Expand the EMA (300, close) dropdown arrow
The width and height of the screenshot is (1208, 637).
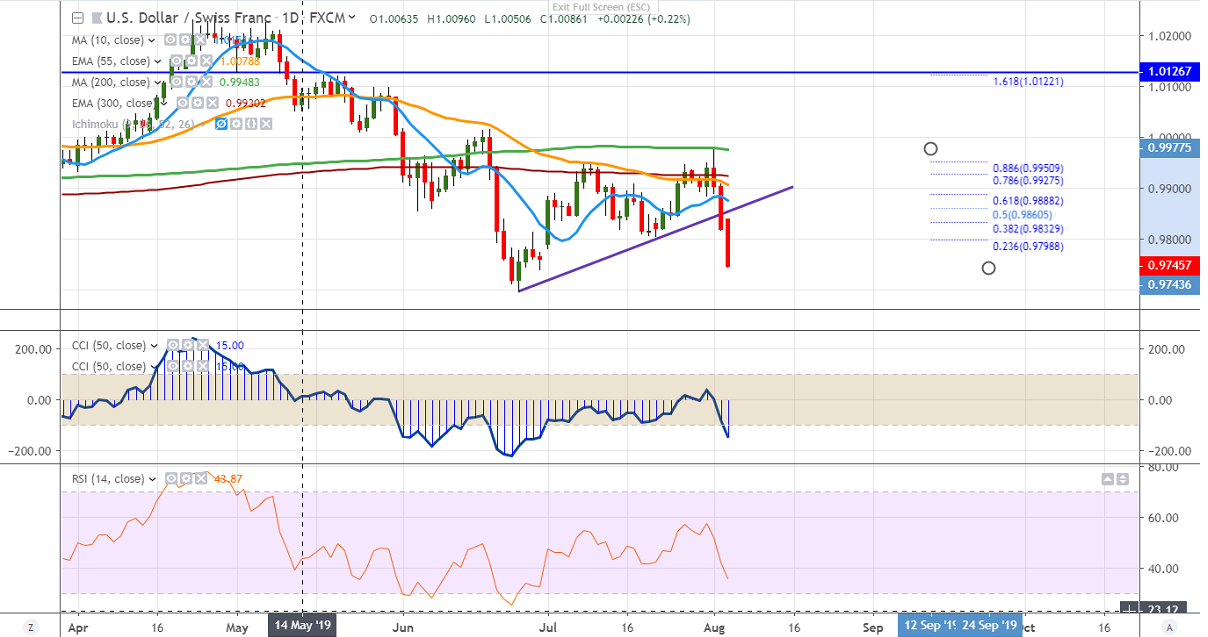click(164, 103)
